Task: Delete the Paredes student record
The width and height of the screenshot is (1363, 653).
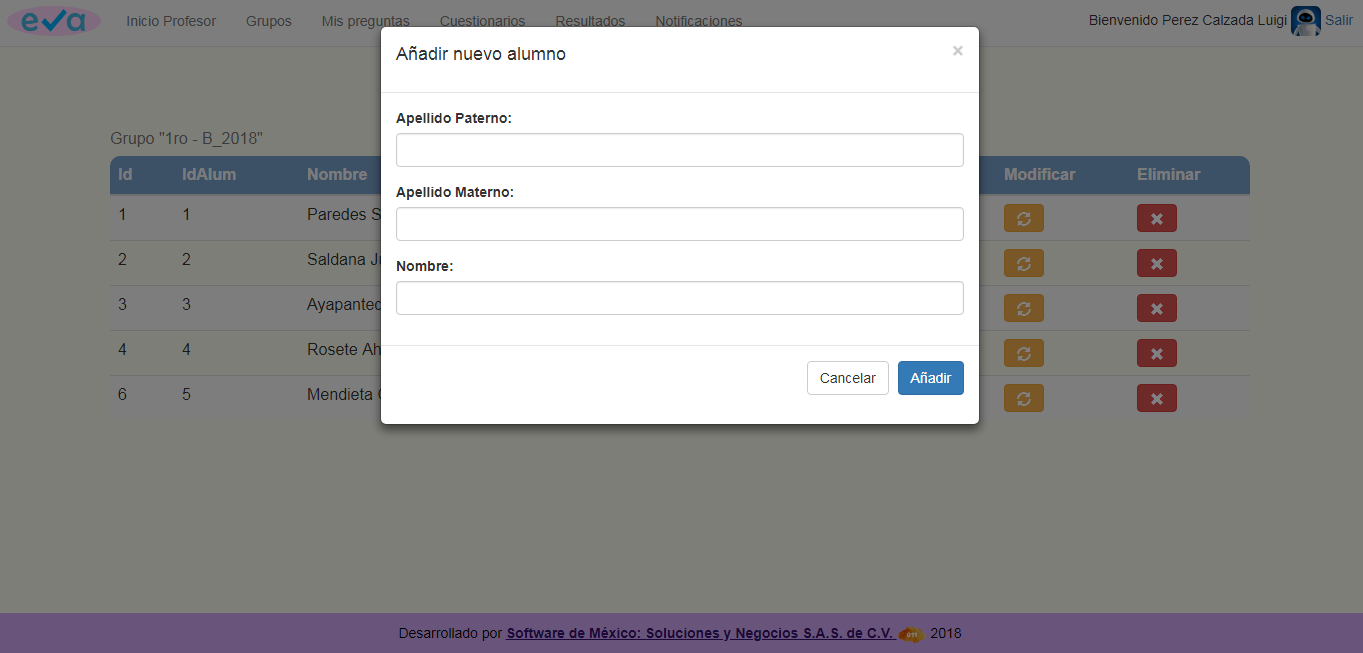Action: pyautogui.click(x=1156, y=217)
